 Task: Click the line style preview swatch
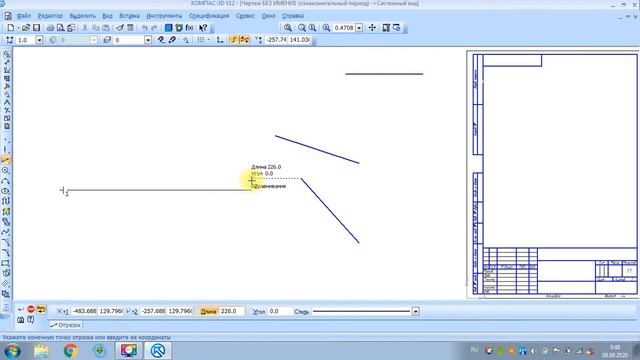(x=361, y=311)
